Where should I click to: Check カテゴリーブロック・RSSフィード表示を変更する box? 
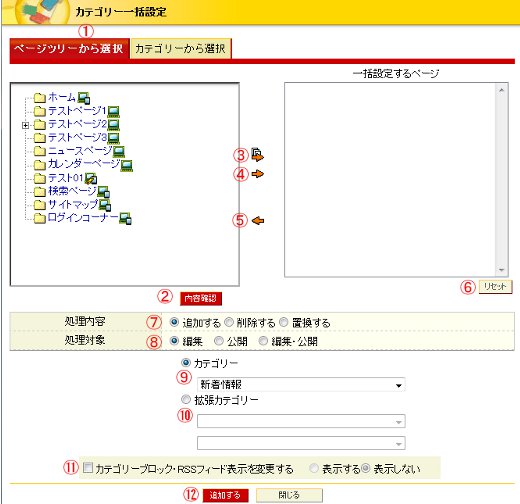point(88,467)
